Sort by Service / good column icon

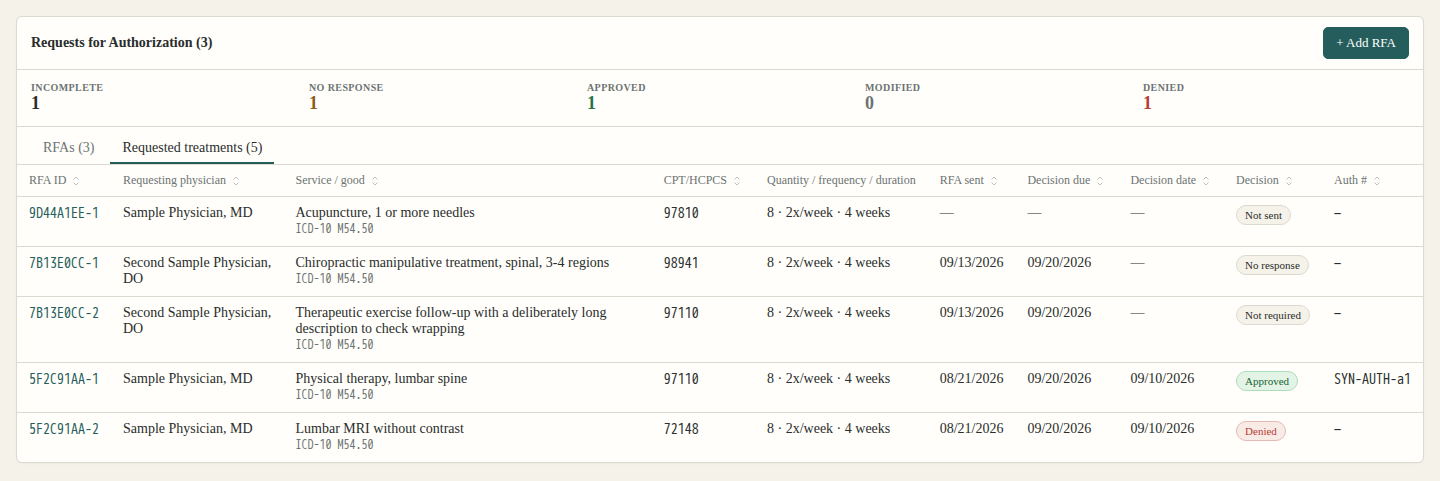coord(375,181)
